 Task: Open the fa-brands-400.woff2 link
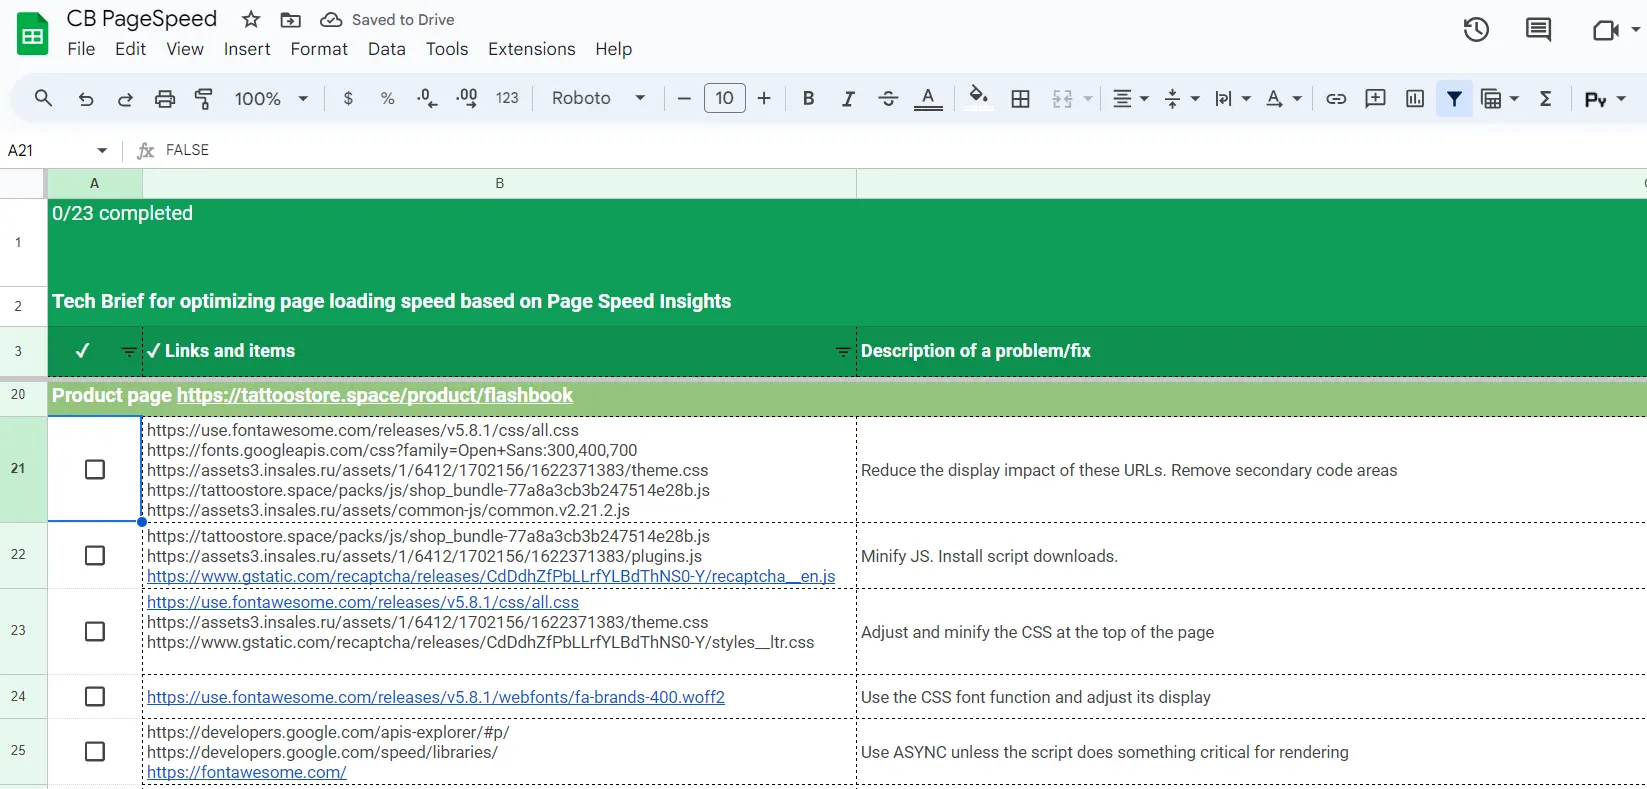tap(436, 697)
